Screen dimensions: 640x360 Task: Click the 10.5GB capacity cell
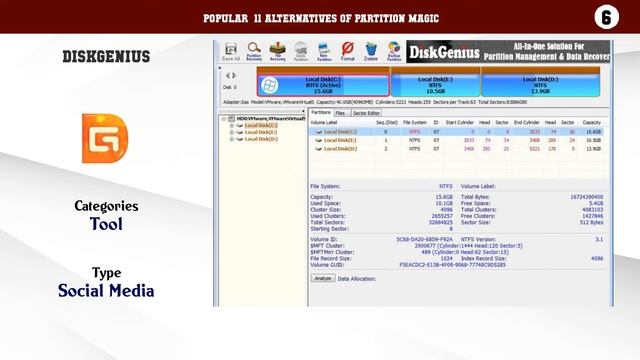point(593,140)
